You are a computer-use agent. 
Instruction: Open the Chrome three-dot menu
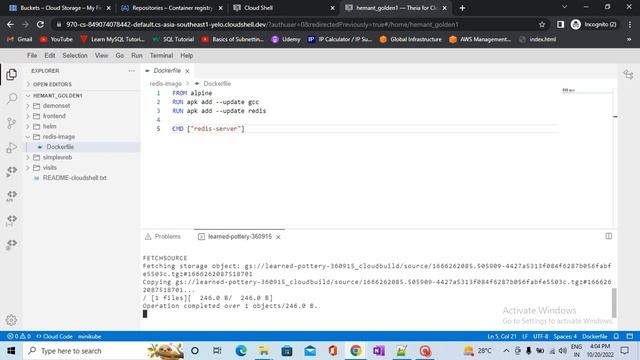click(x=630, y=24)
